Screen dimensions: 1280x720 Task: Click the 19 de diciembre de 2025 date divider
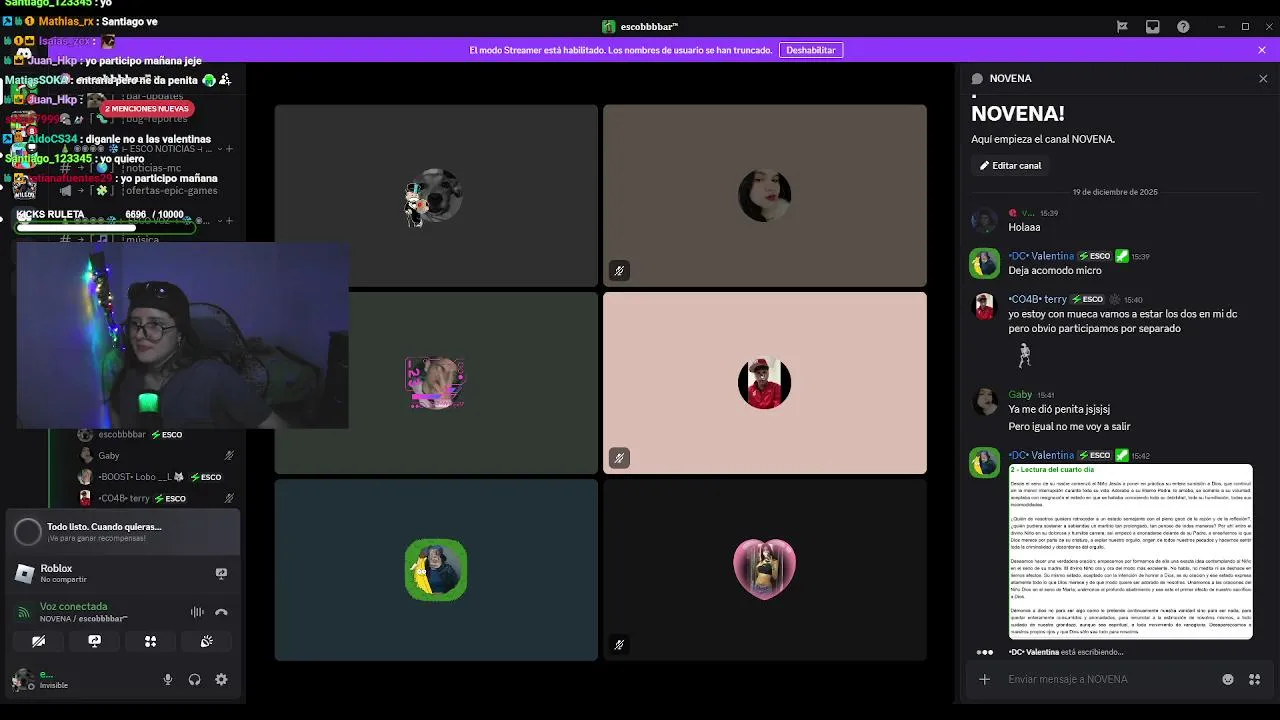(1115, 192)
